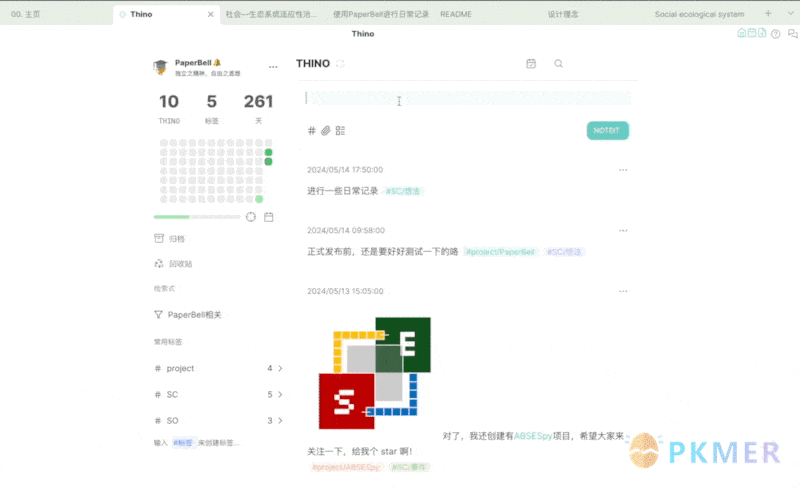Insert a tag with the hash icon
The height and width of the screenshot is (492, 800).
pos(312,131)
